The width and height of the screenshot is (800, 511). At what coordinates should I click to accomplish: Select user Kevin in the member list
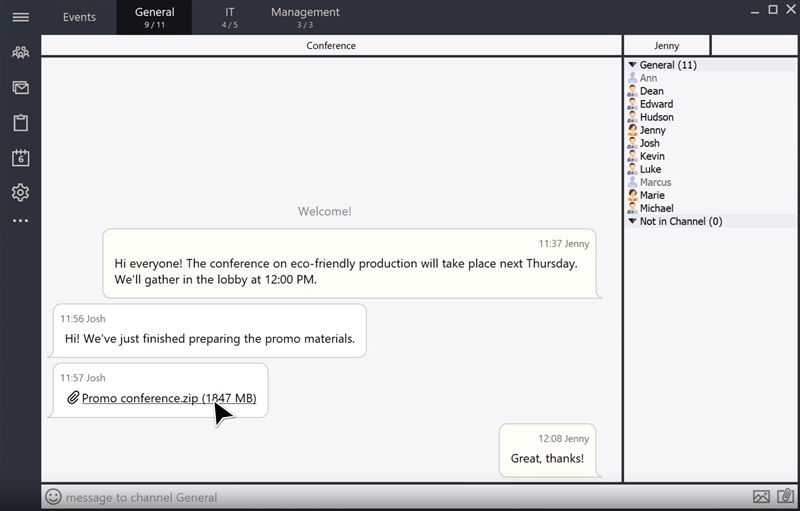[652, 156]
